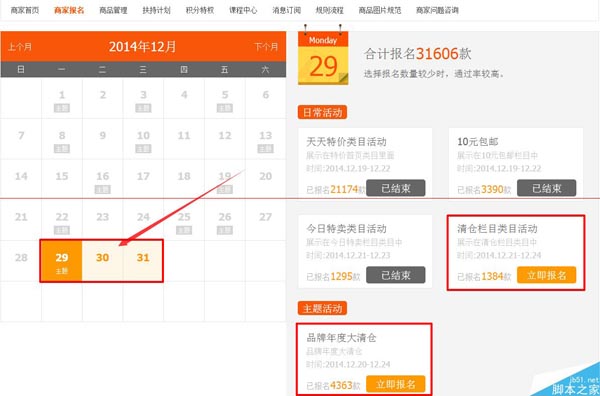Open the 课程中心 tab

[243, 10]
